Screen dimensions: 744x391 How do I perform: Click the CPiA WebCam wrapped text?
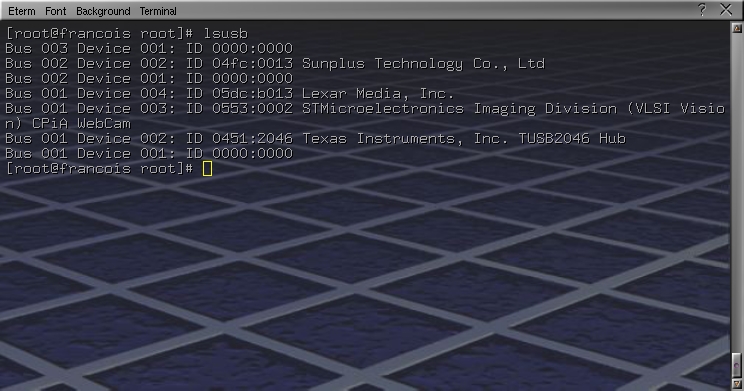(81, 123)
